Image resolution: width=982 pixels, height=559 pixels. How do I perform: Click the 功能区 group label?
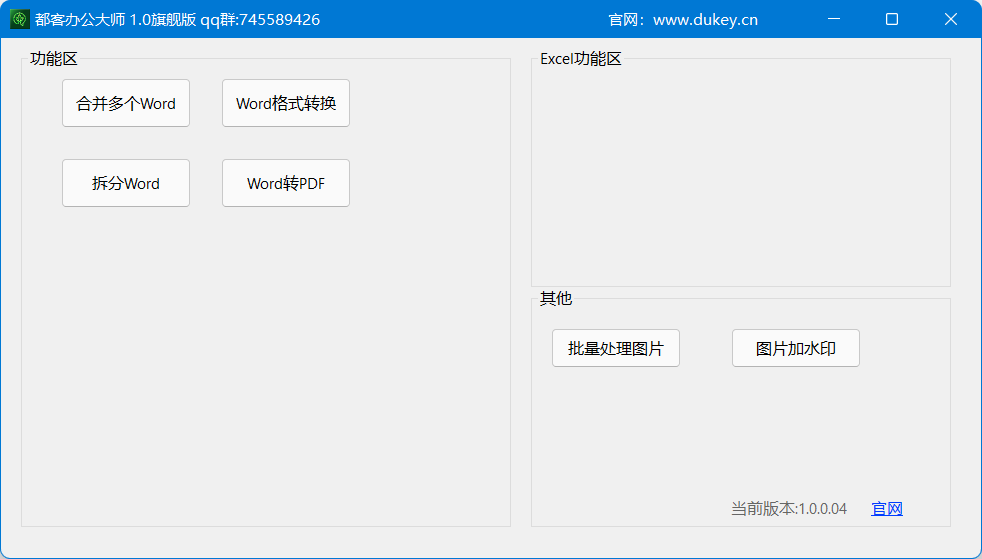tap(54, 59)
